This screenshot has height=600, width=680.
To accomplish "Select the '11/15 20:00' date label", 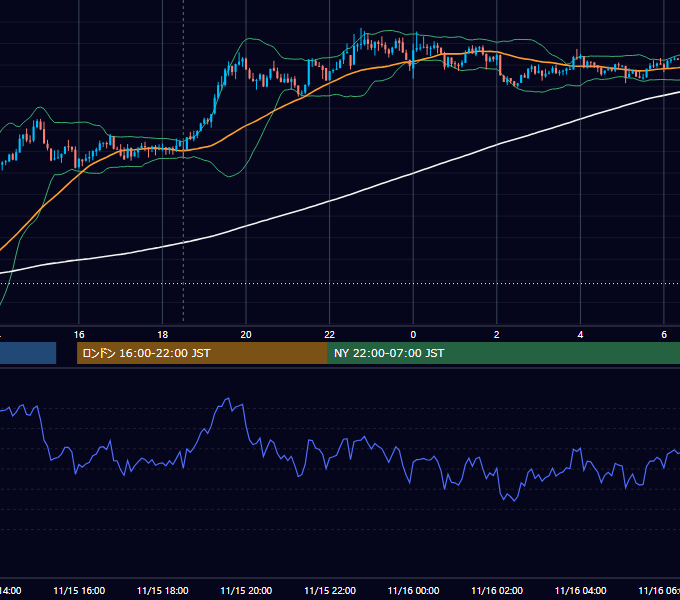I will tap(246, 591).
